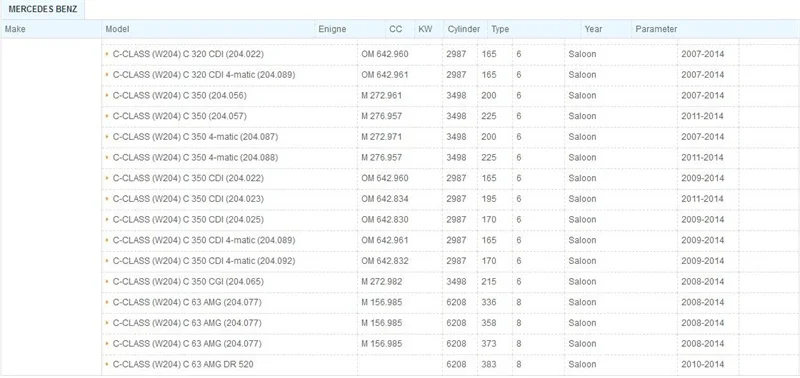
Task: Click the arrow icon beside C 350 (204.057)
Action: point(107,116)
